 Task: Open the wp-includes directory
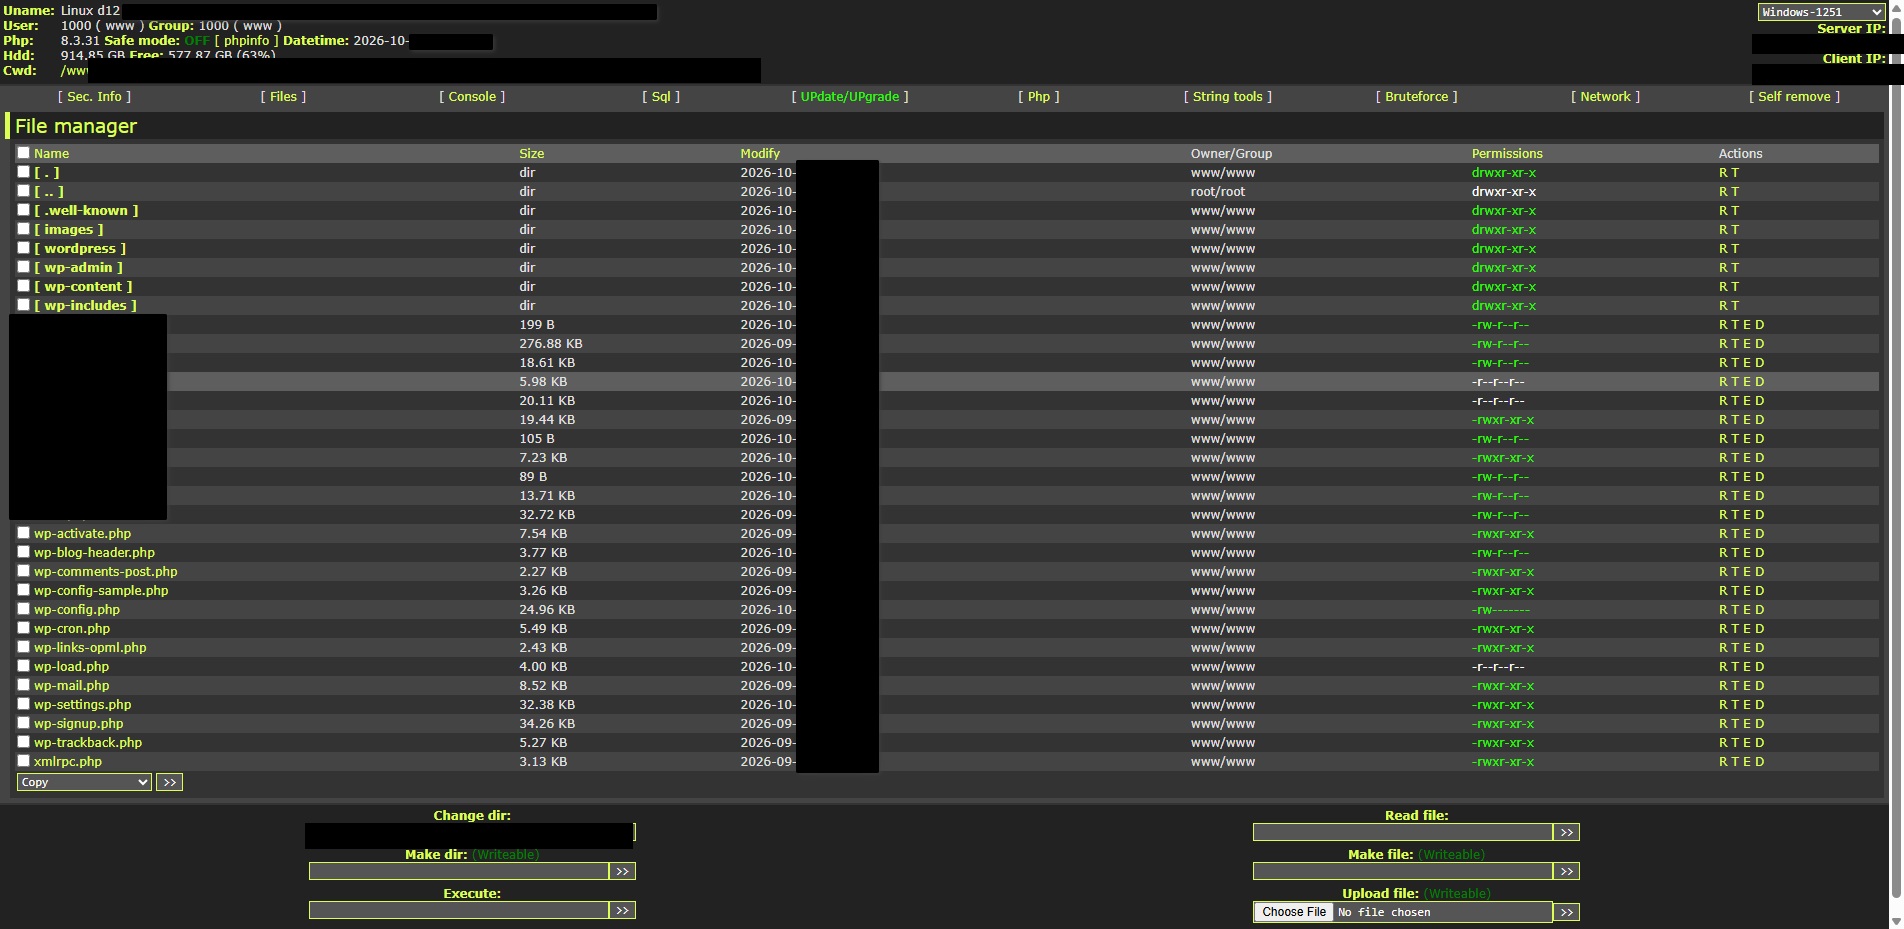[x=85, y=306]
